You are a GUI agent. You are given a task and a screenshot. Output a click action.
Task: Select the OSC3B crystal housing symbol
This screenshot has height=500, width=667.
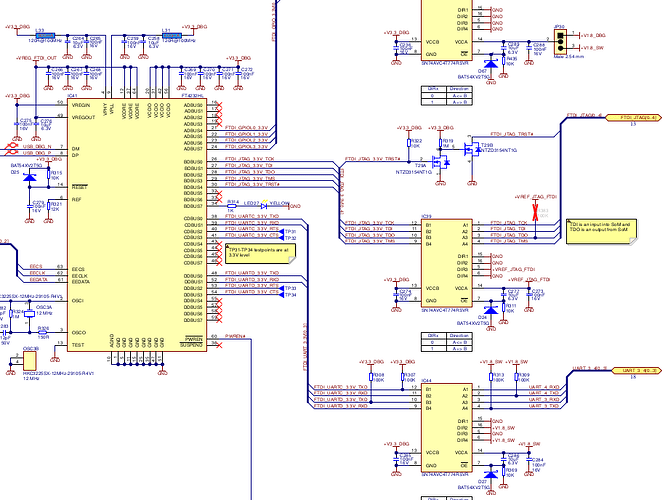[29, 361]
